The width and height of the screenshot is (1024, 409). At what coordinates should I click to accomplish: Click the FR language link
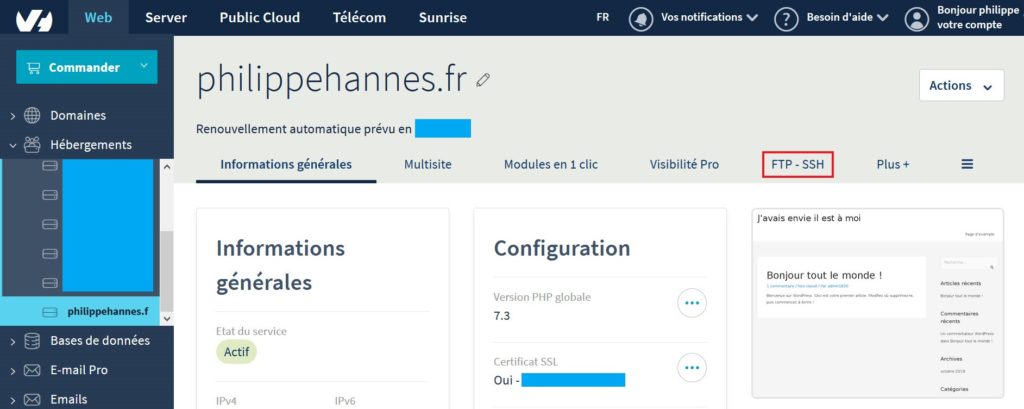(x=603, y=18)
